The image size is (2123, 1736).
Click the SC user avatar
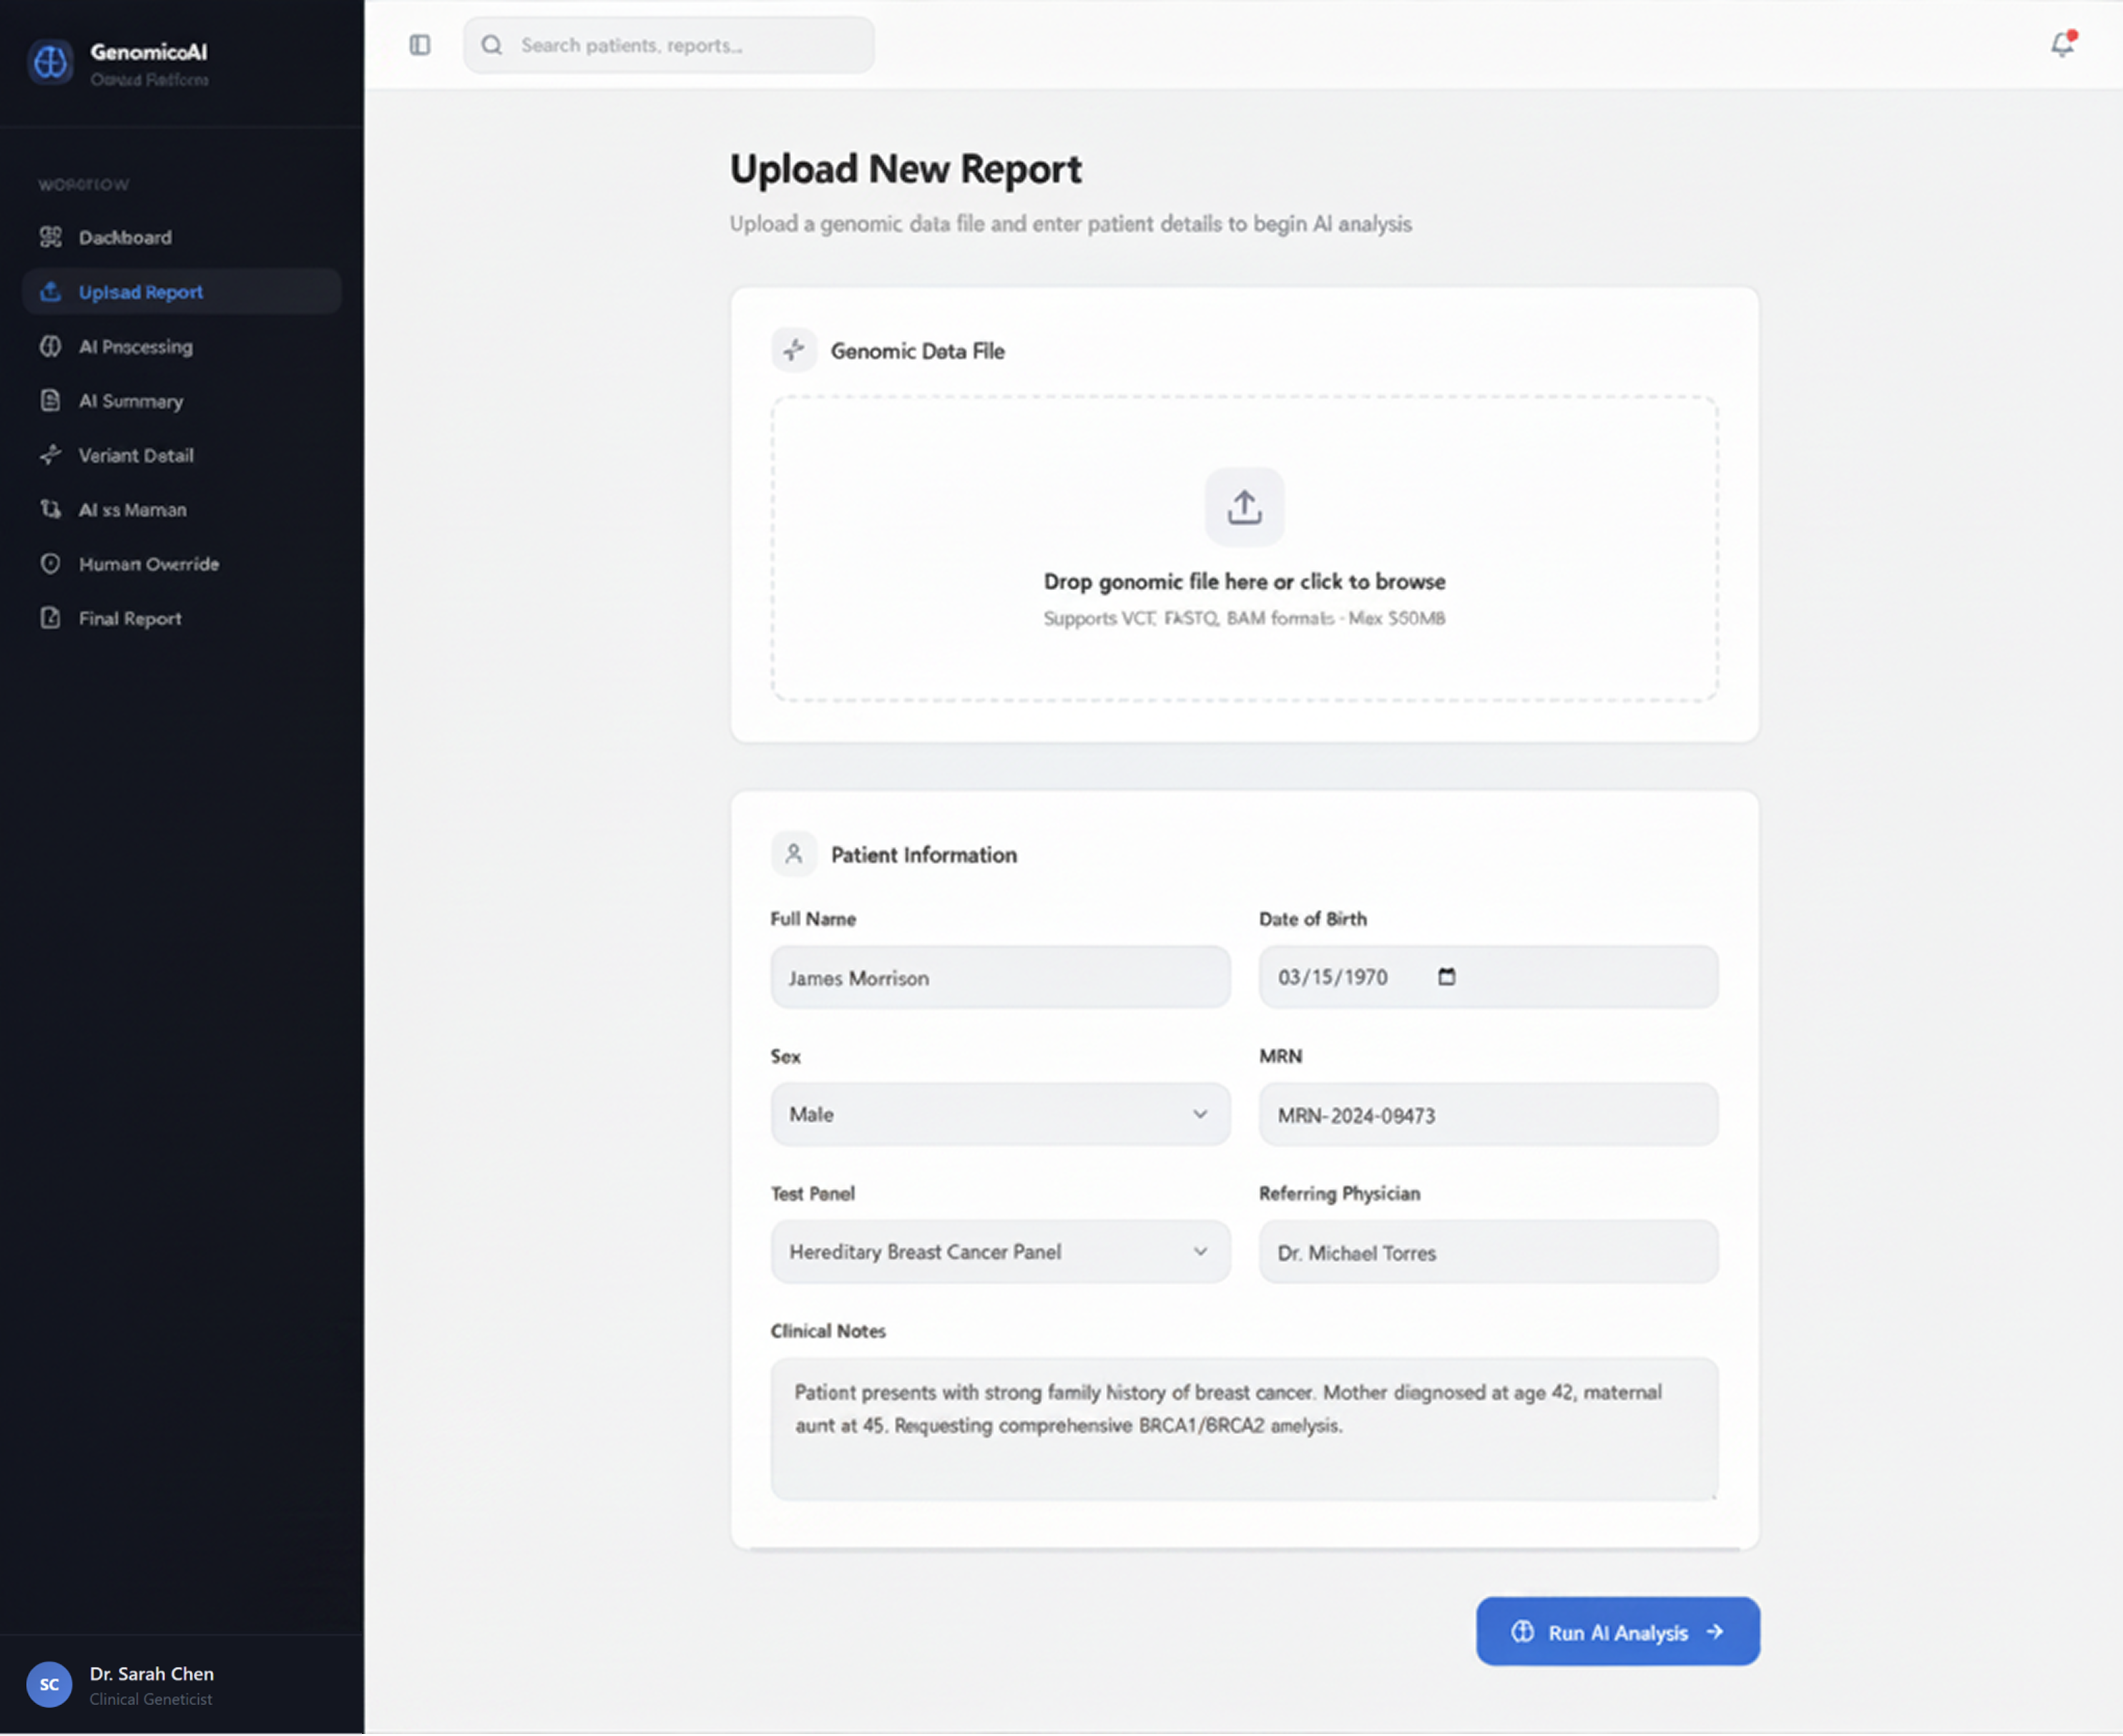click(x=49, y=1684)
